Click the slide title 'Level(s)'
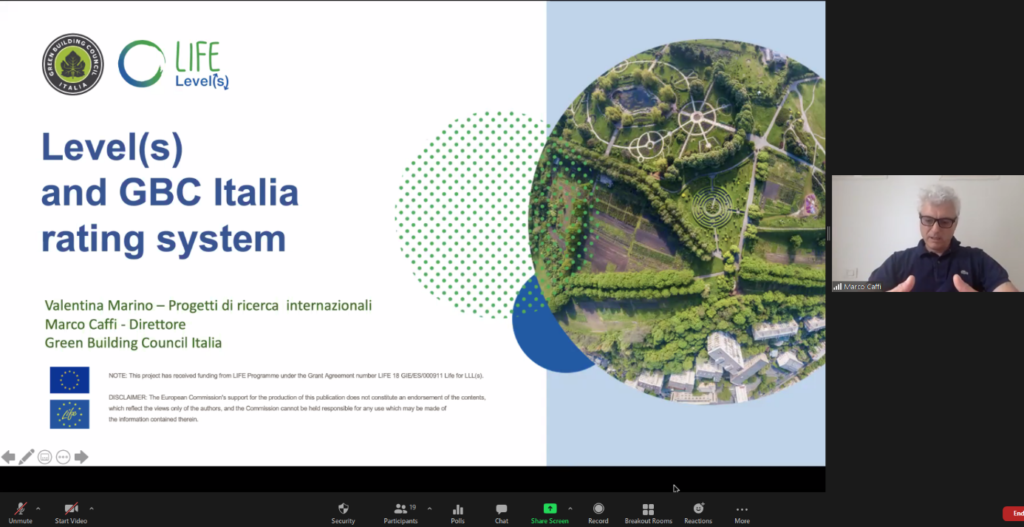Image resolution: width=1024 pixels, height=527 pixels. pos(112,147)
